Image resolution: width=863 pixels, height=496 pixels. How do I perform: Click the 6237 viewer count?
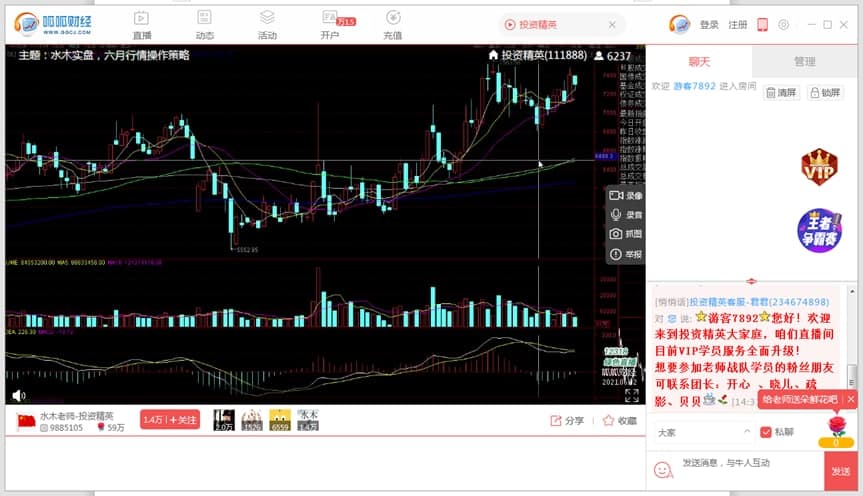pos(613,56)
